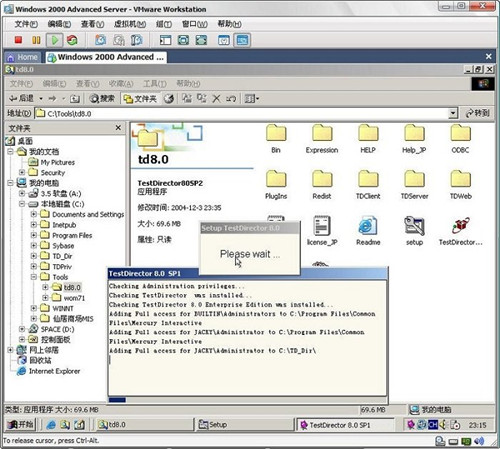Click the VMware take snapshot icon
500x449 pixels.
(x=101, y=40)
